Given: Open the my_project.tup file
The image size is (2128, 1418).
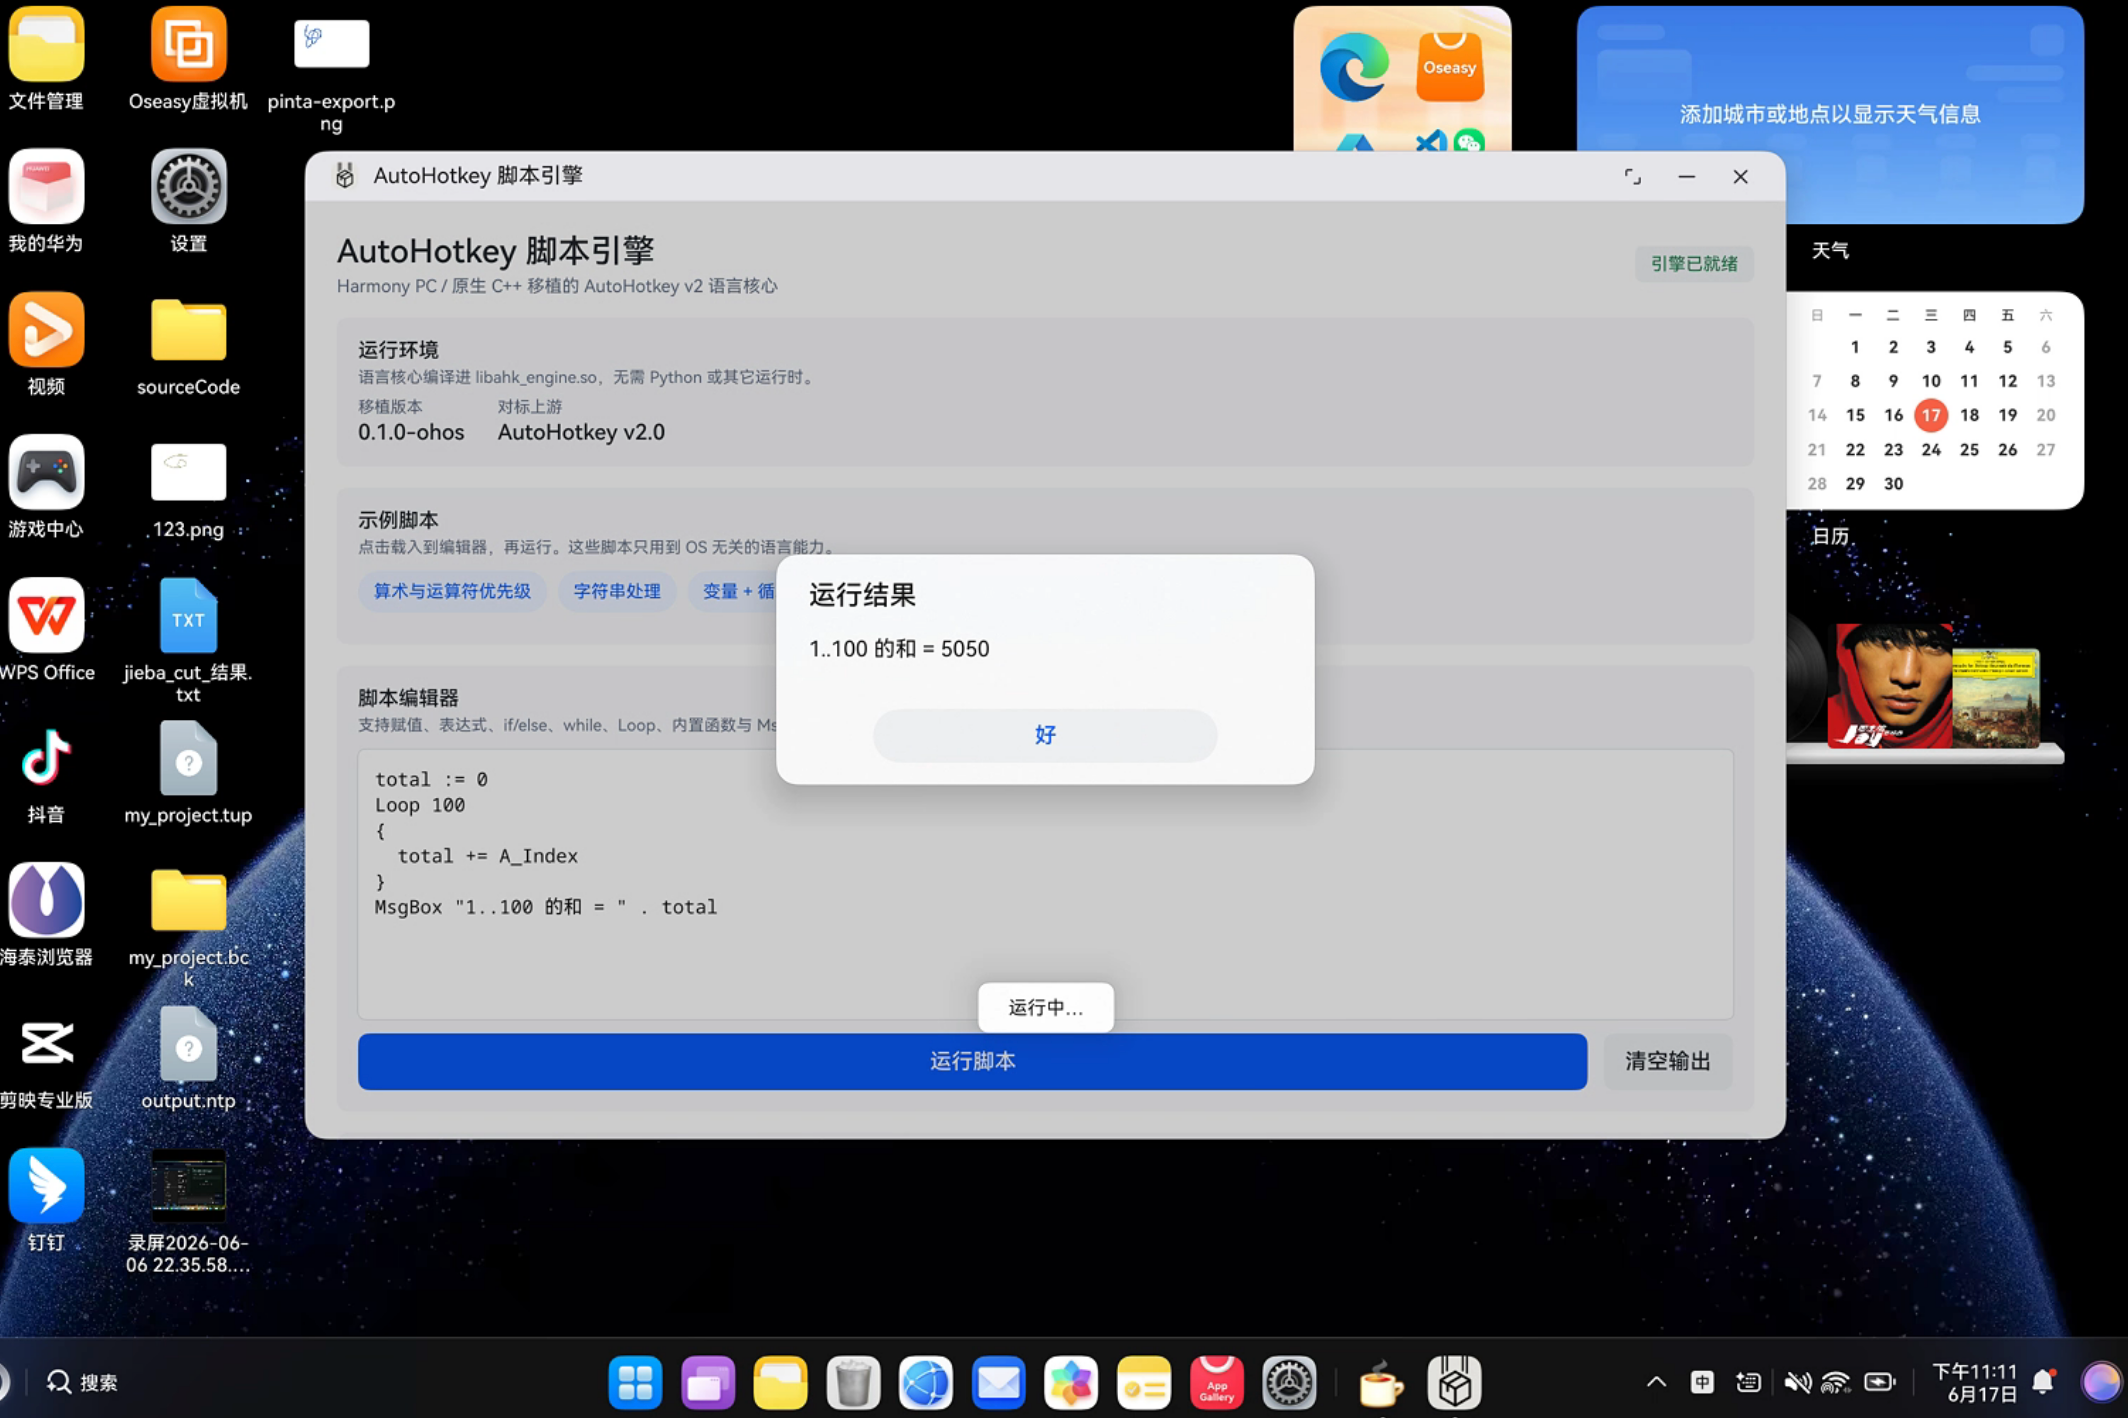Looking at the screenshot, I should pos(188,758).
